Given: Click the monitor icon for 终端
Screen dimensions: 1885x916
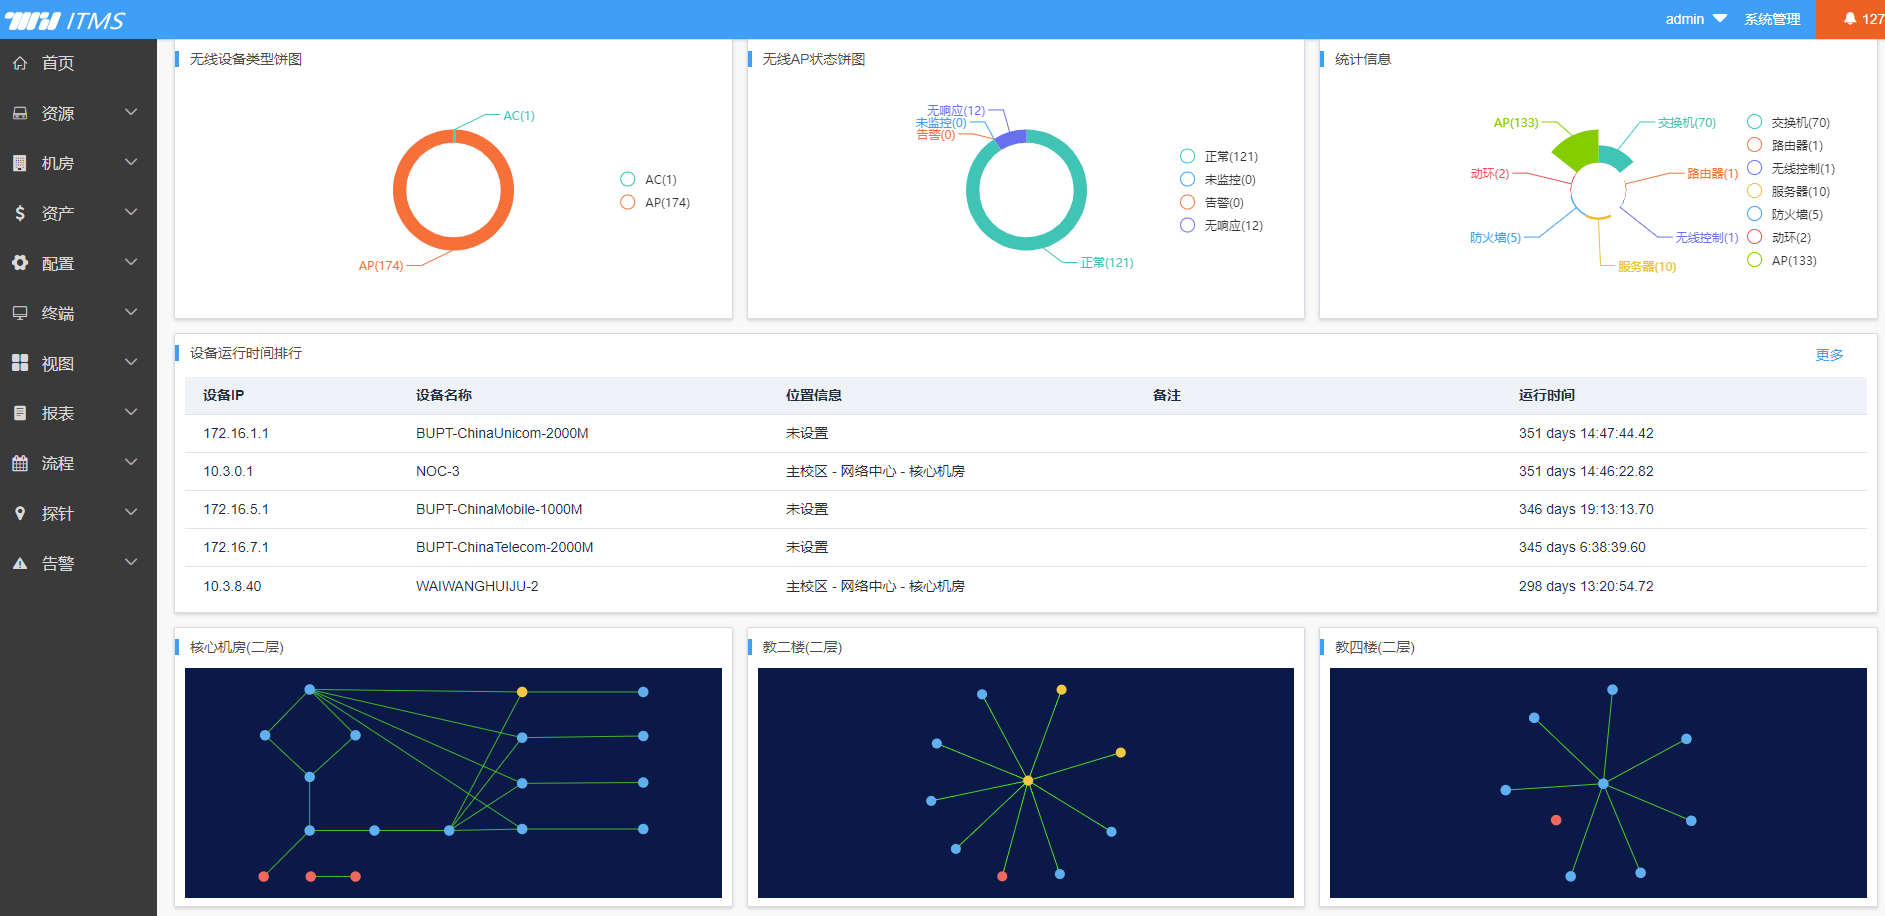Looking at the screenshot, I should [x=20, y=313].
